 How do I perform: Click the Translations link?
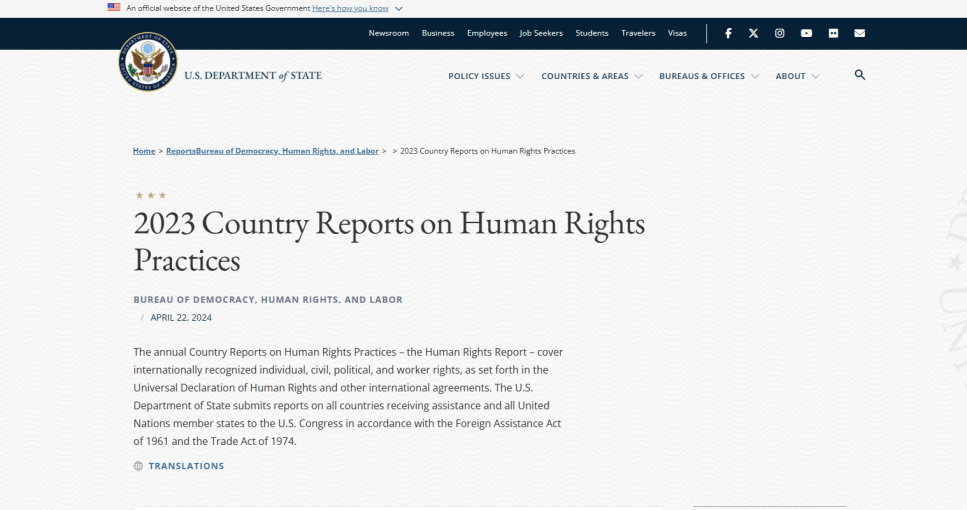coord(186,466)
